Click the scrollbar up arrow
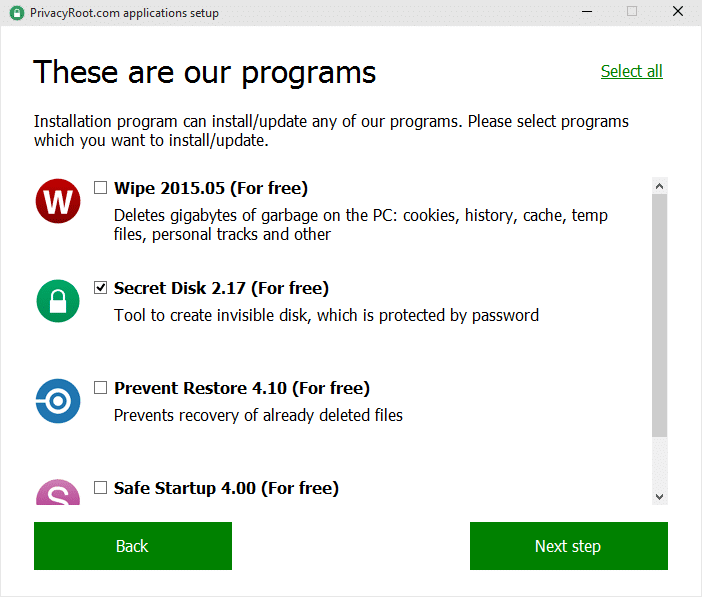 point(659,186)
